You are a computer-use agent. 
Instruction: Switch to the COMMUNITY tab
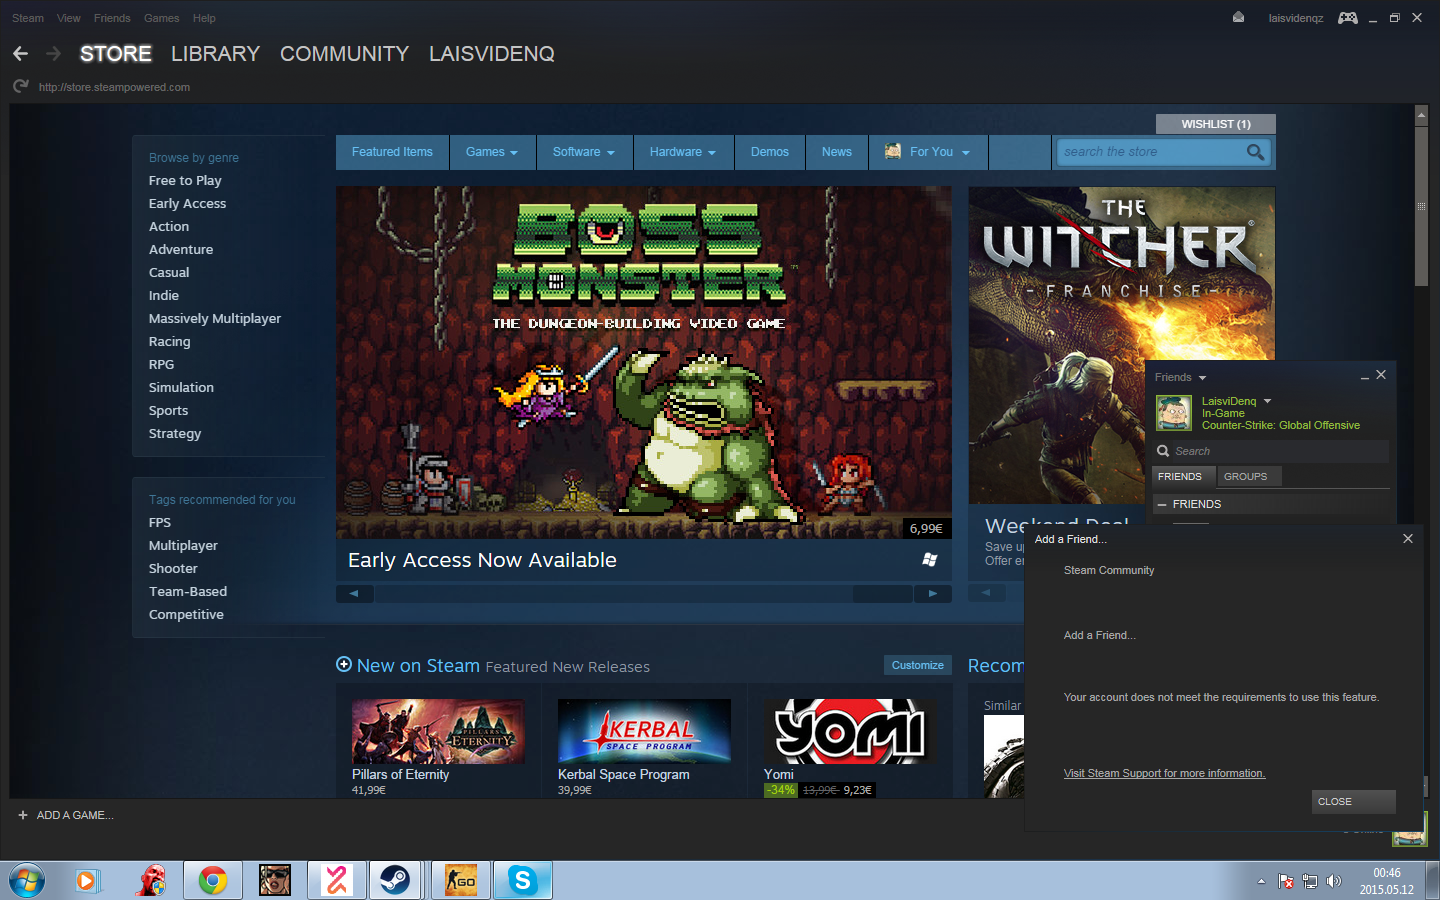pos(344,54)
